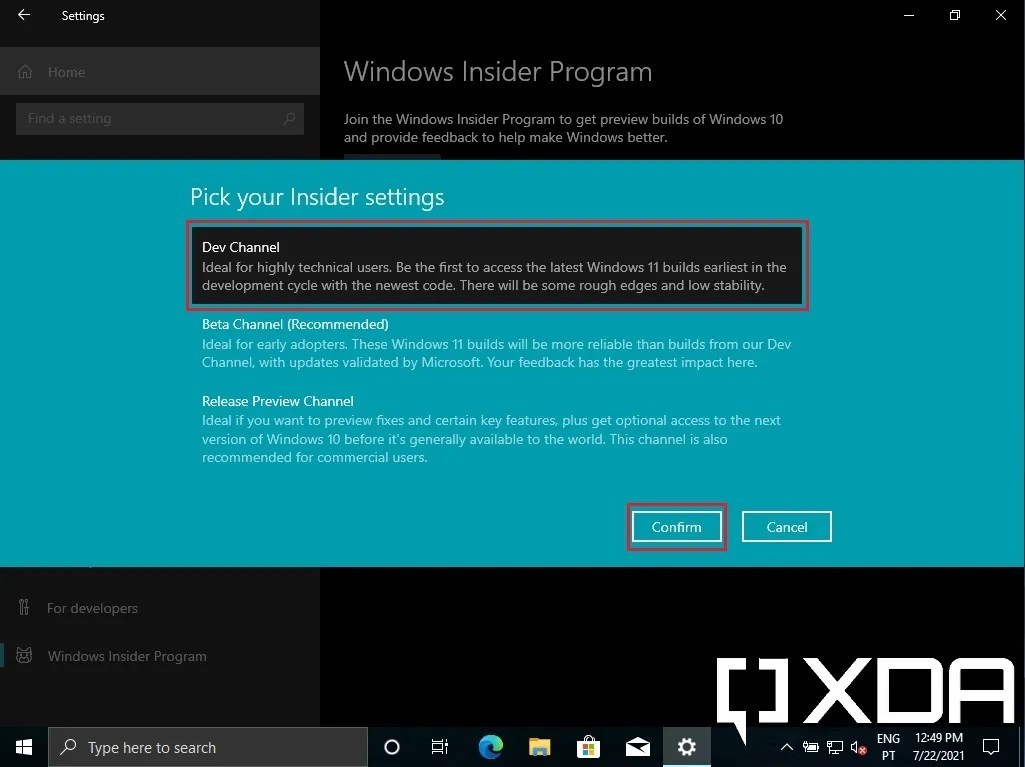
Task: Switch to Task View on the taskbar
Action: pyautogui.click(x=439, y=747)
